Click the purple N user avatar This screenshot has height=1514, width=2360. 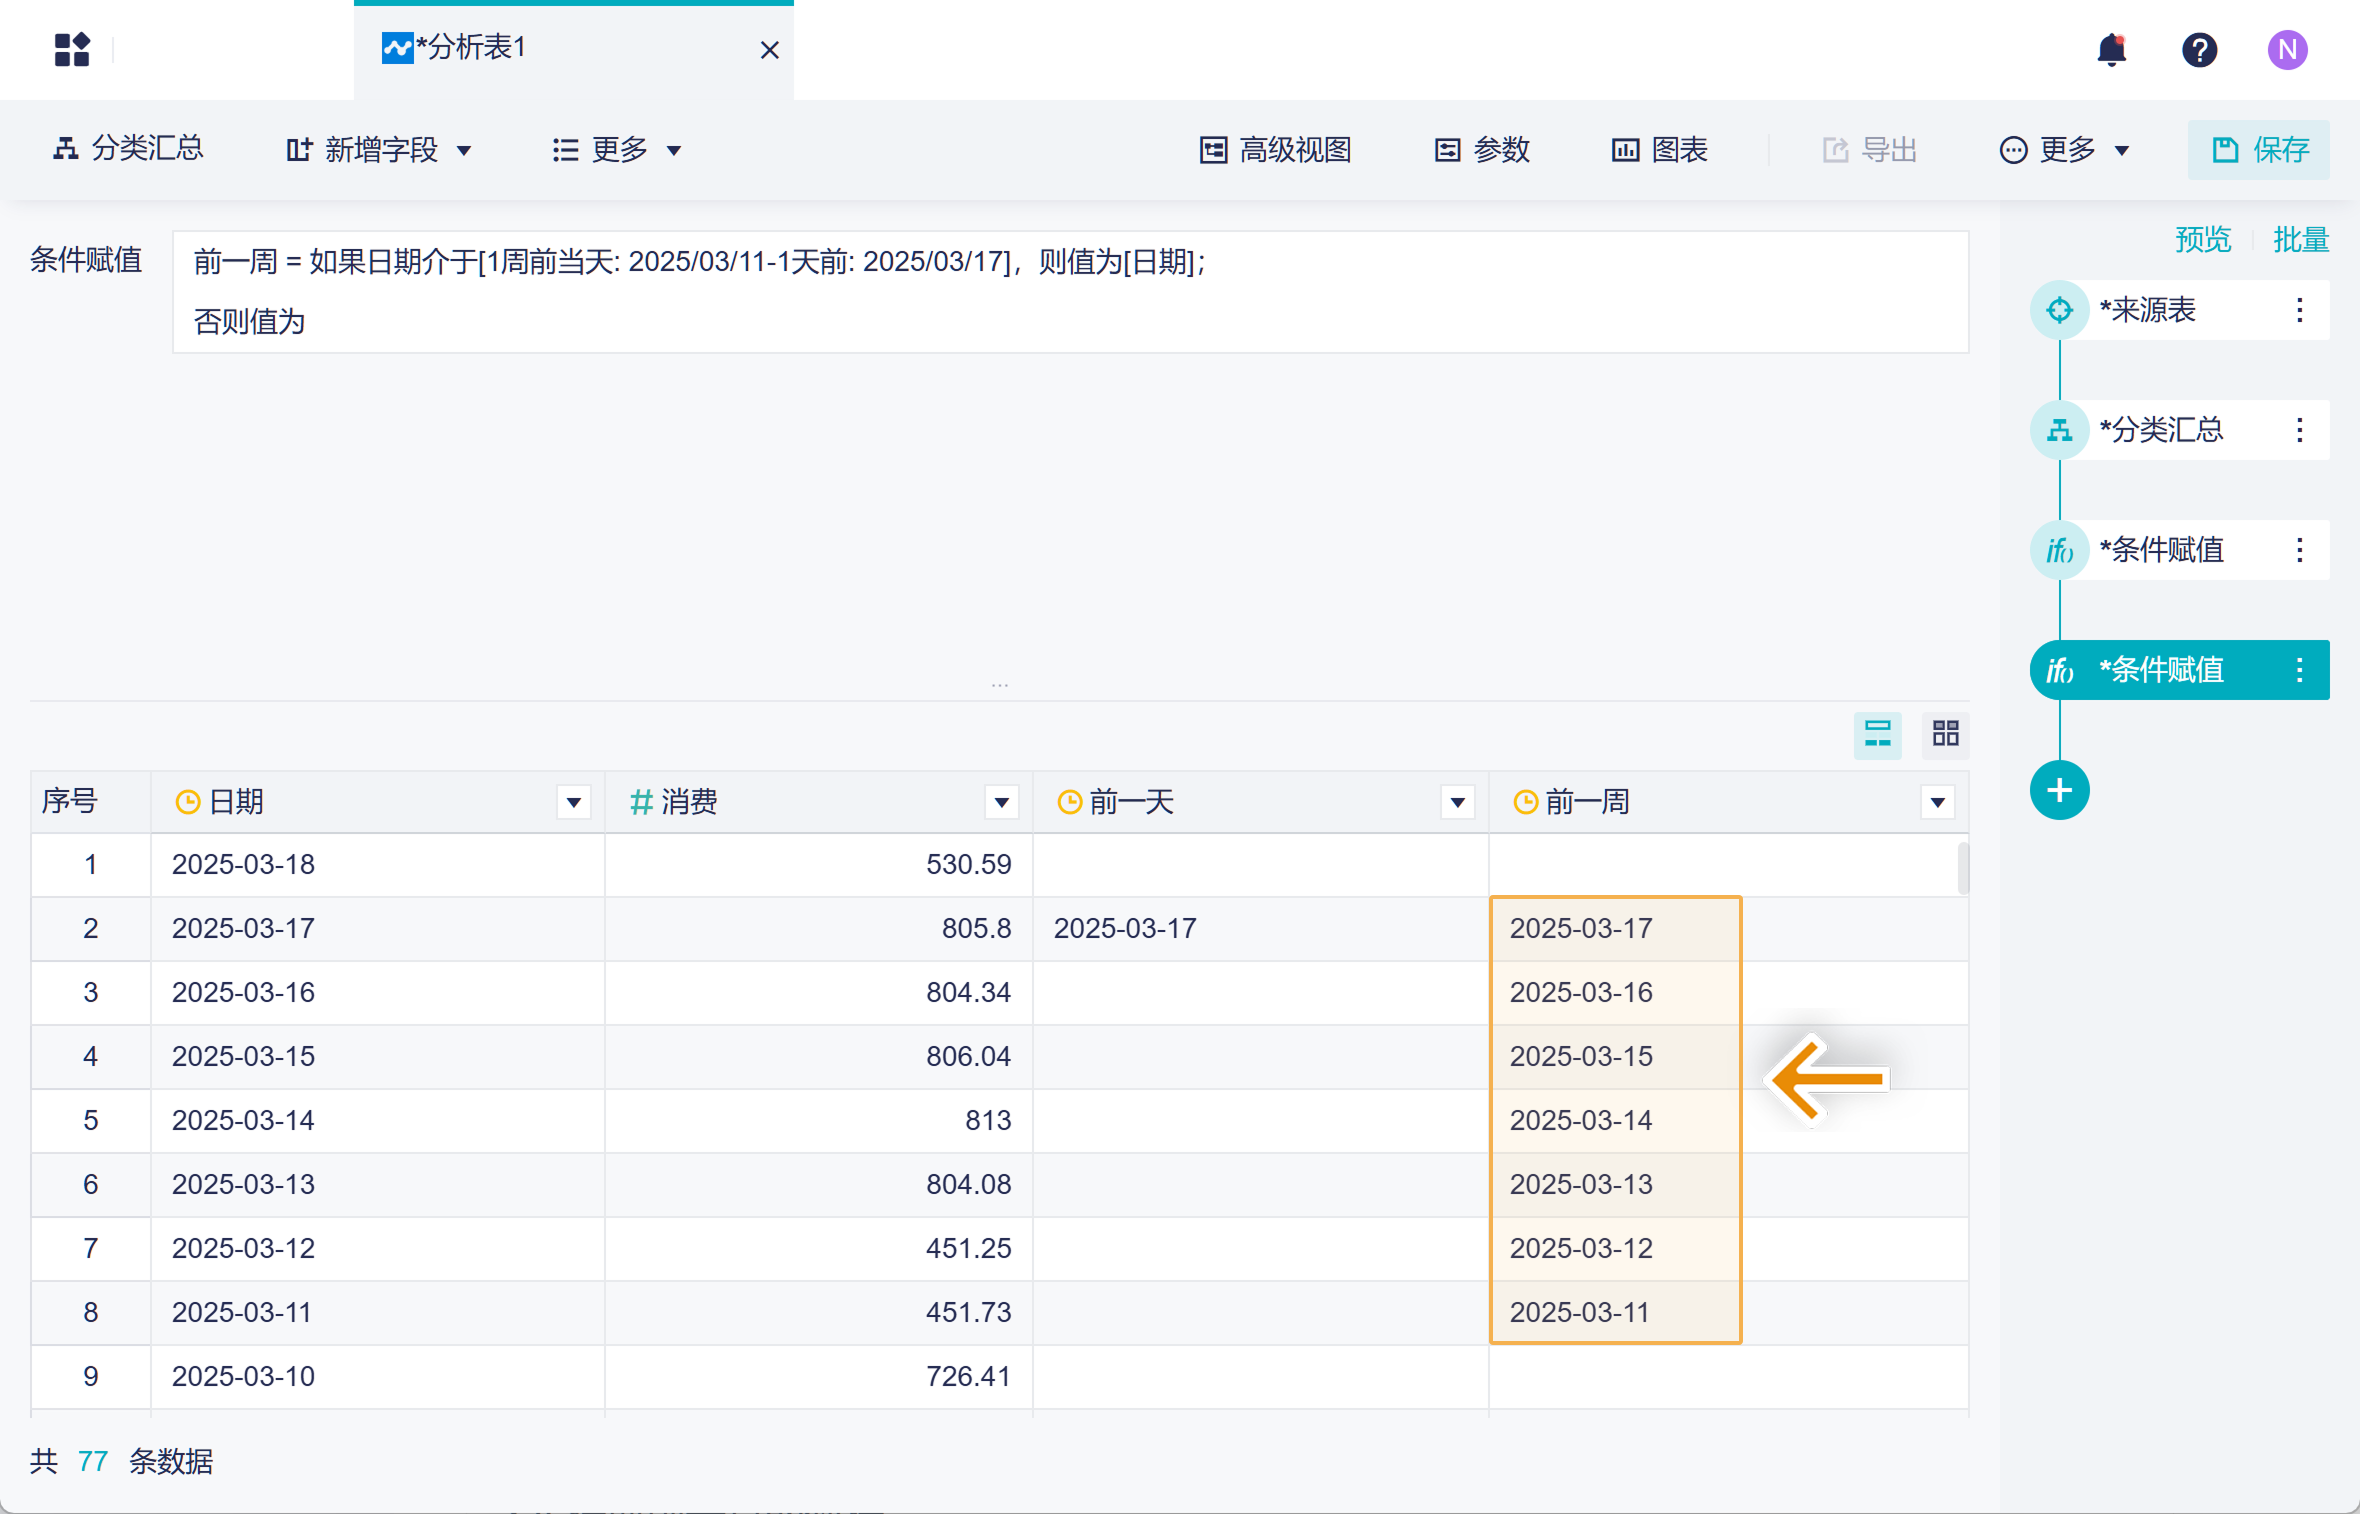2287,49
